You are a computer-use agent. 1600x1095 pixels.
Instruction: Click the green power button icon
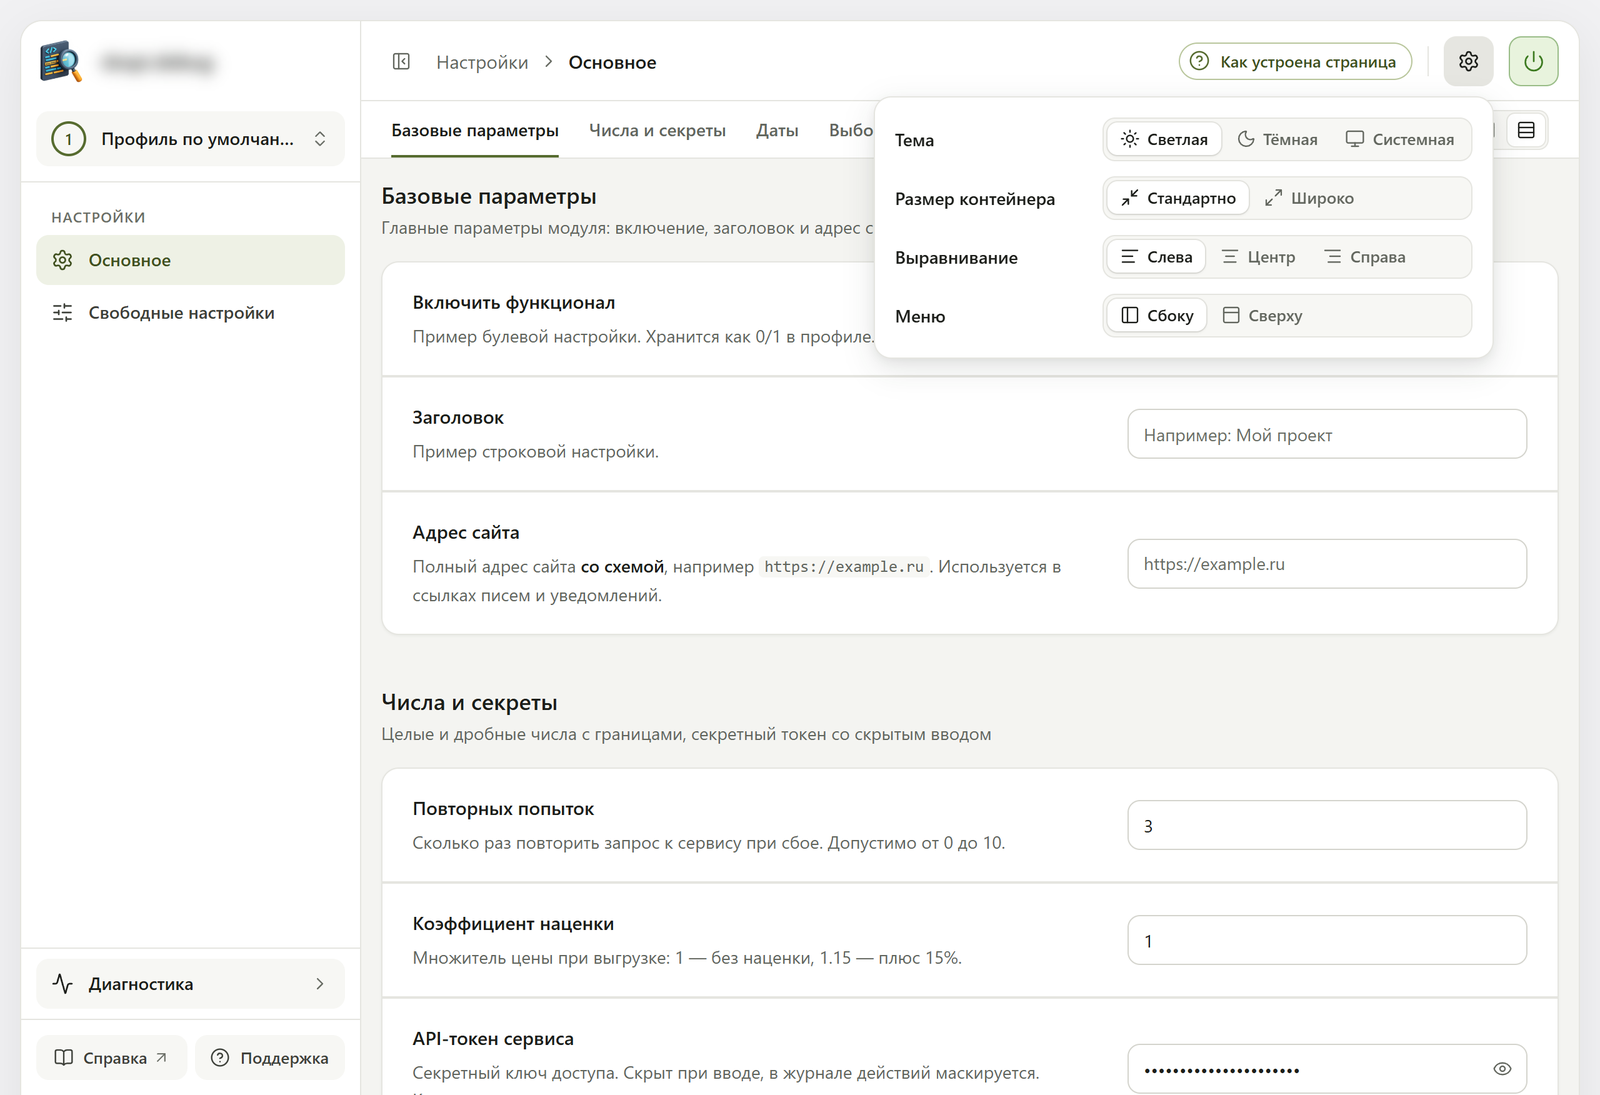click(1533, 62)
